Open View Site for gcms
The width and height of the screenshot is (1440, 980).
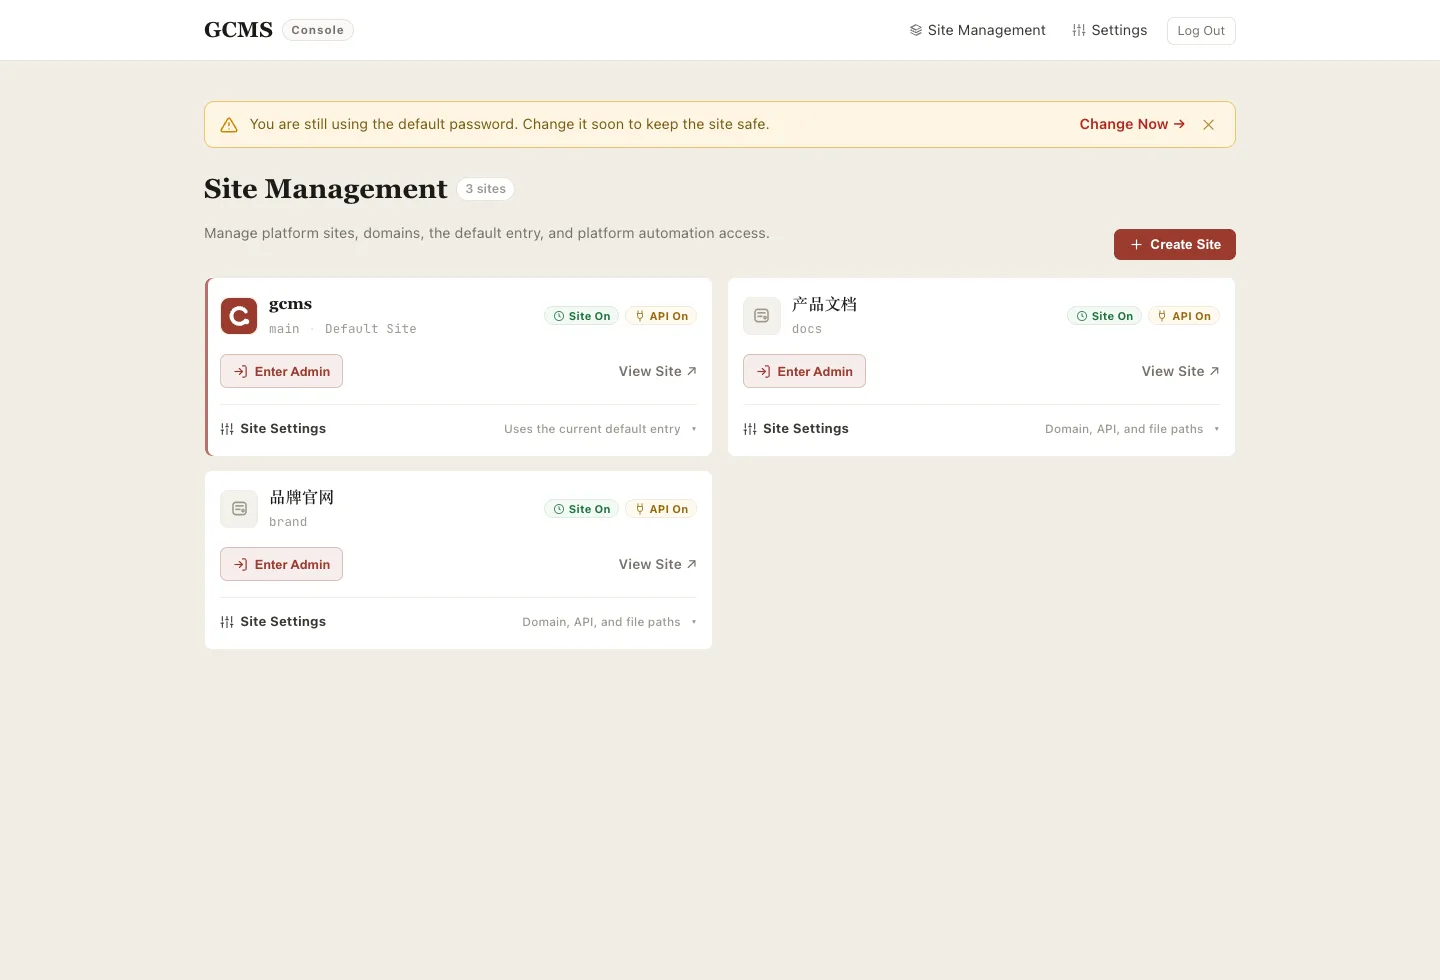pyautogui.click(x=657, y=371)
